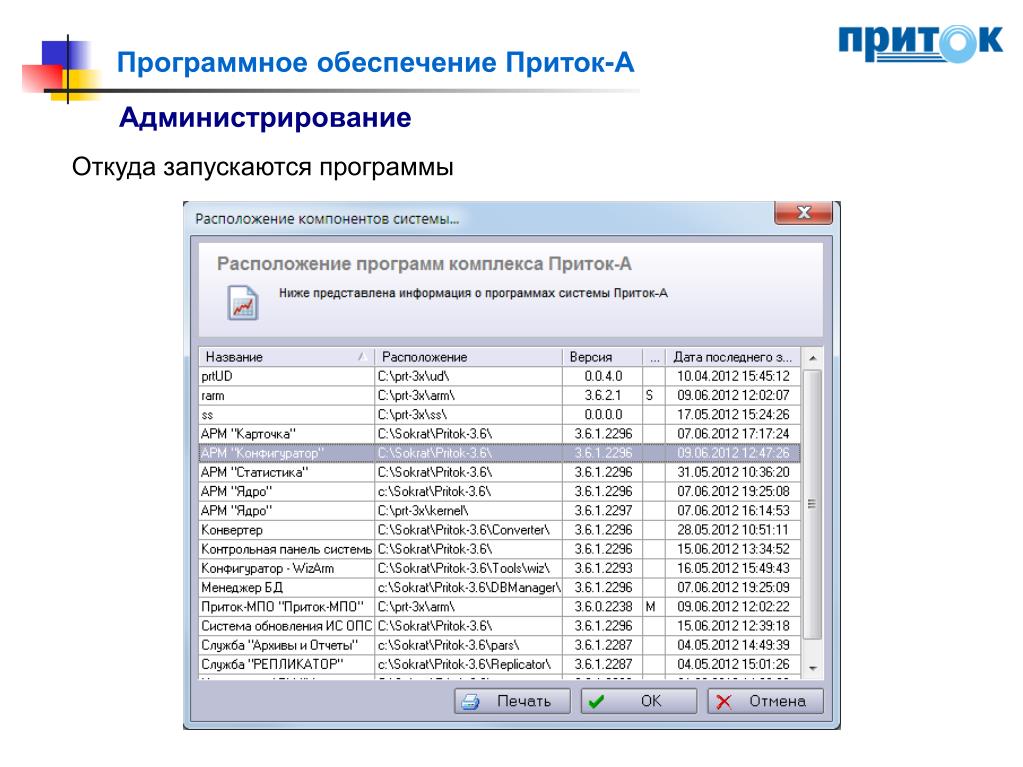Click the Печать button
The height and width of the screenshot is (767, 1023).
(512, 701)
